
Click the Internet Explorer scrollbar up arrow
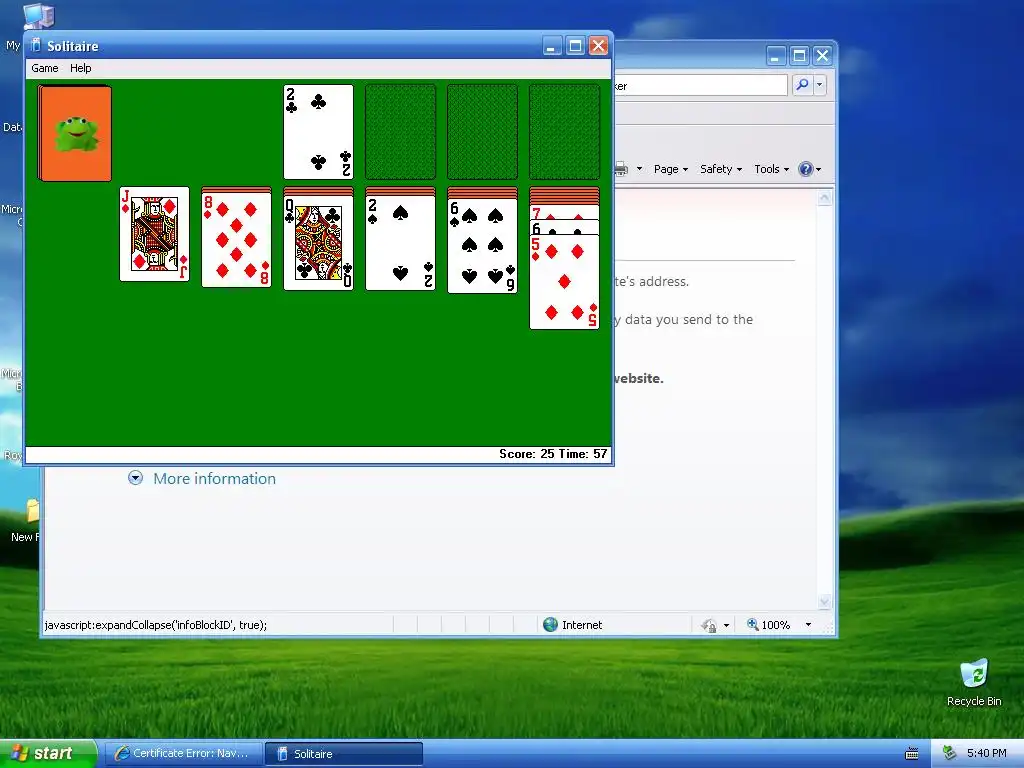pos(824,198)
